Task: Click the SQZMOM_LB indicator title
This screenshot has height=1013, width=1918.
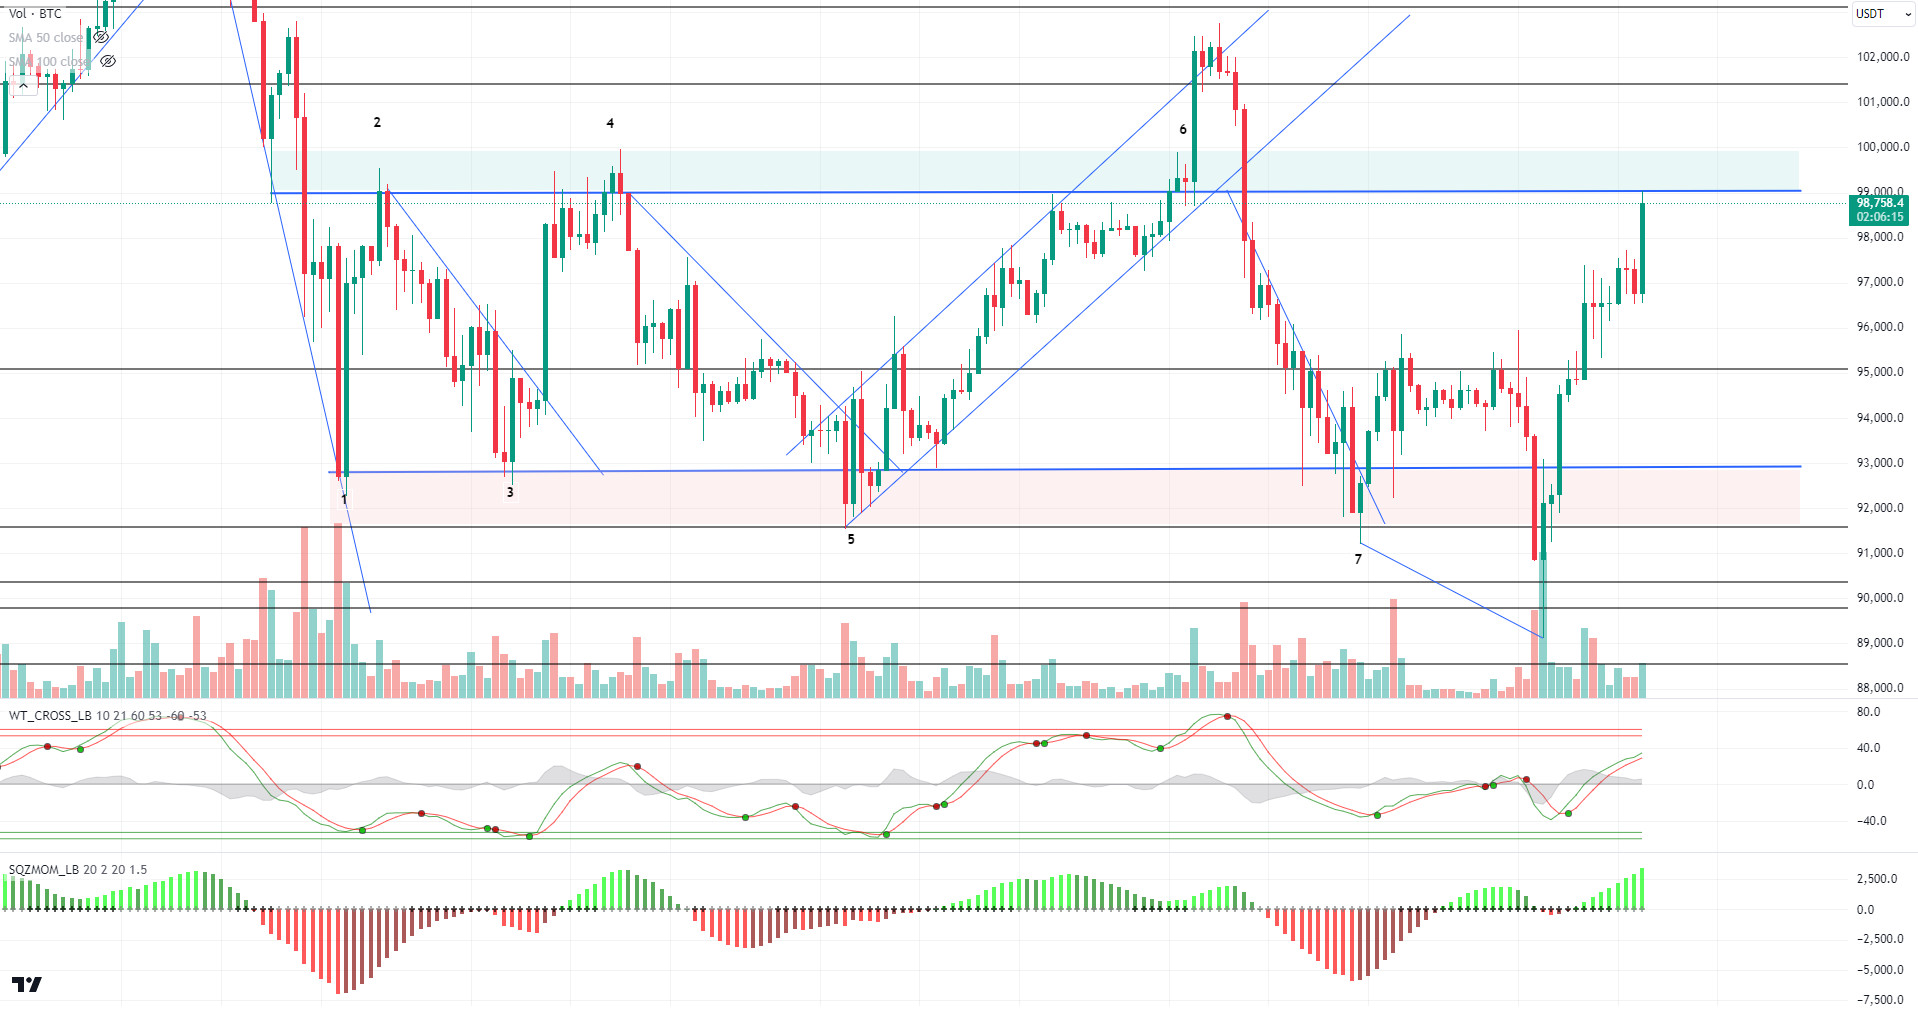Action: click(44, 869)
